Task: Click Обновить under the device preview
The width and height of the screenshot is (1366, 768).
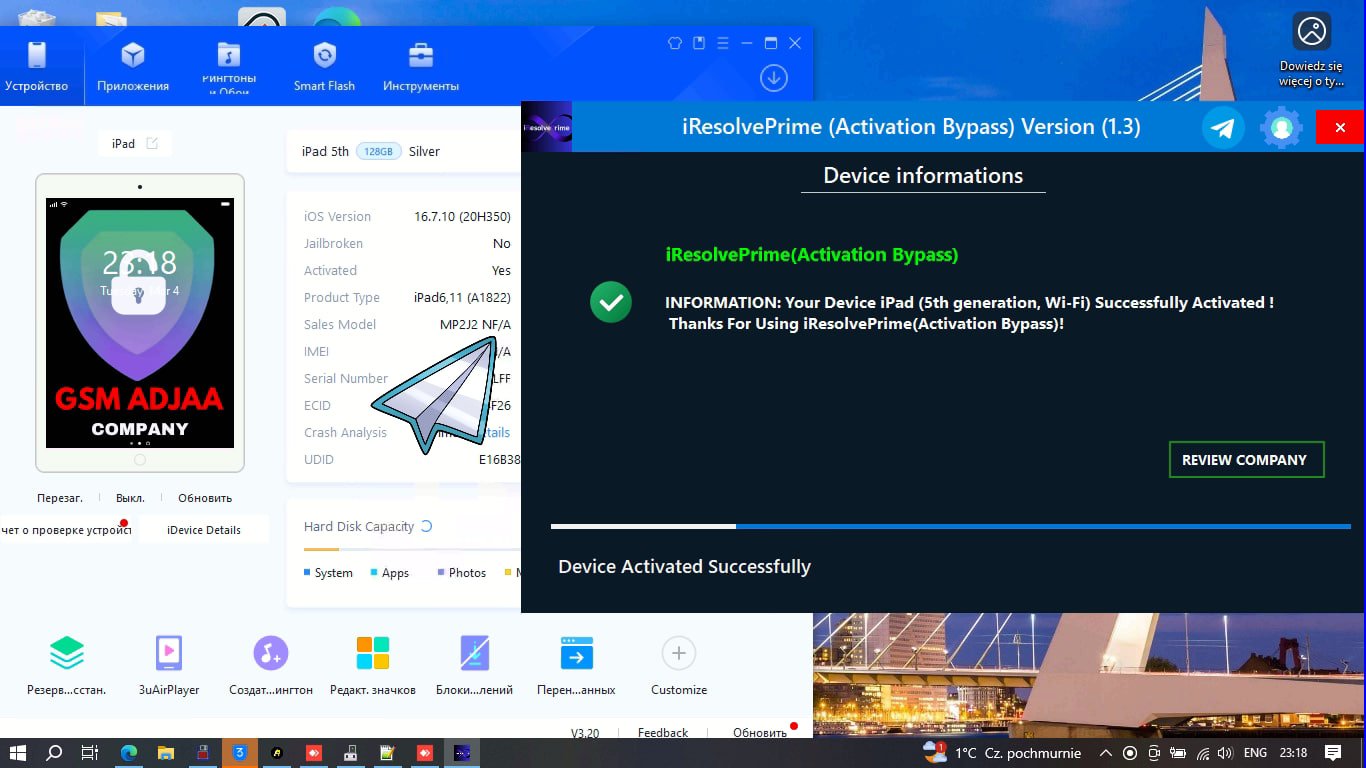Action: tap(205, 498)
